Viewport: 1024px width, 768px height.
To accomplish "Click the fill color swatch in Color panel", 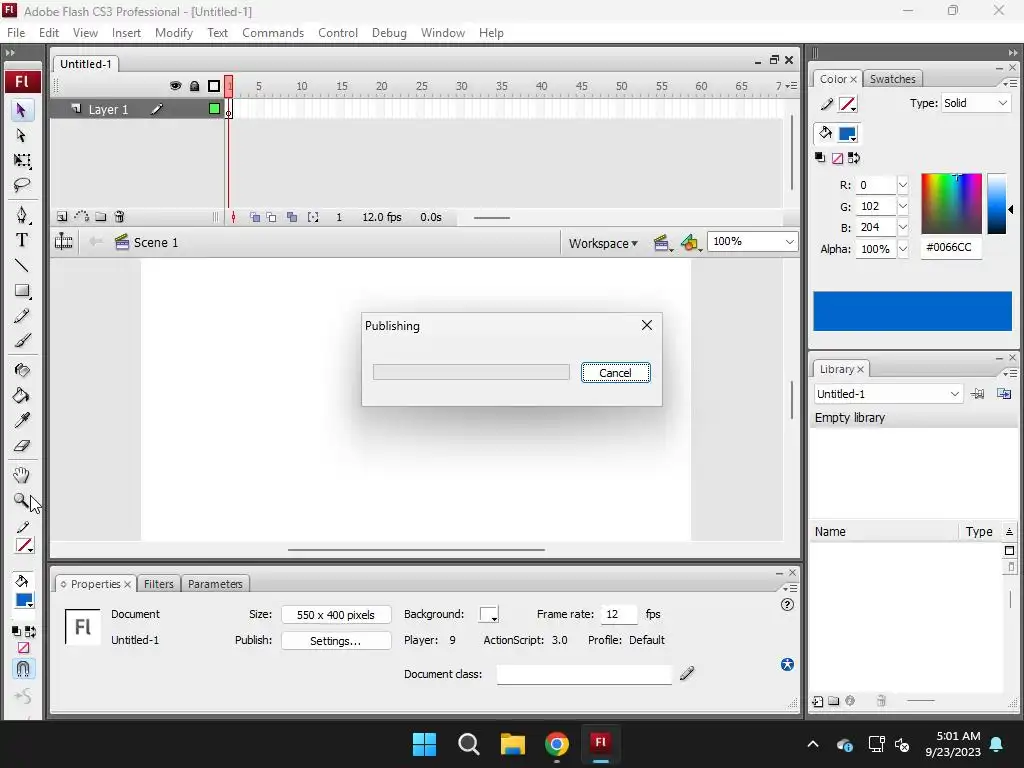I will [x=847, y=134].
